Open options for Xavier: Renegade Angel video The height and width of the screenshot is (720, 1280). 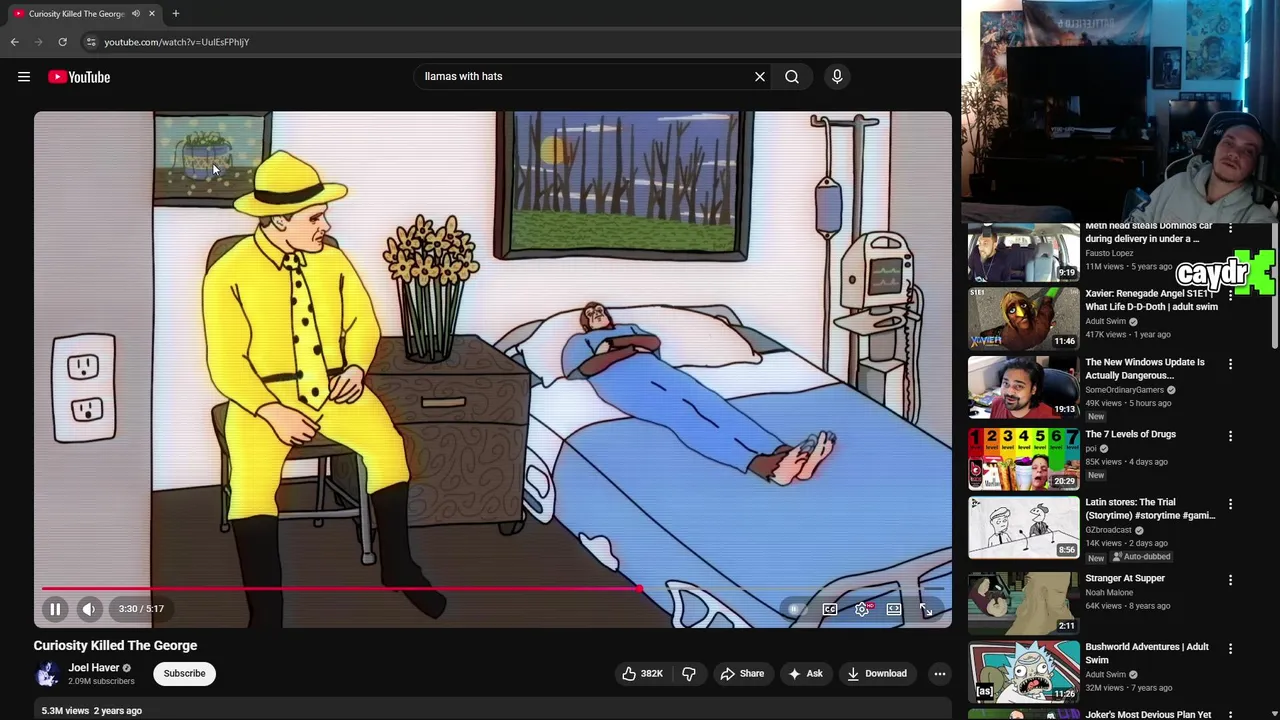point(1230,296)
